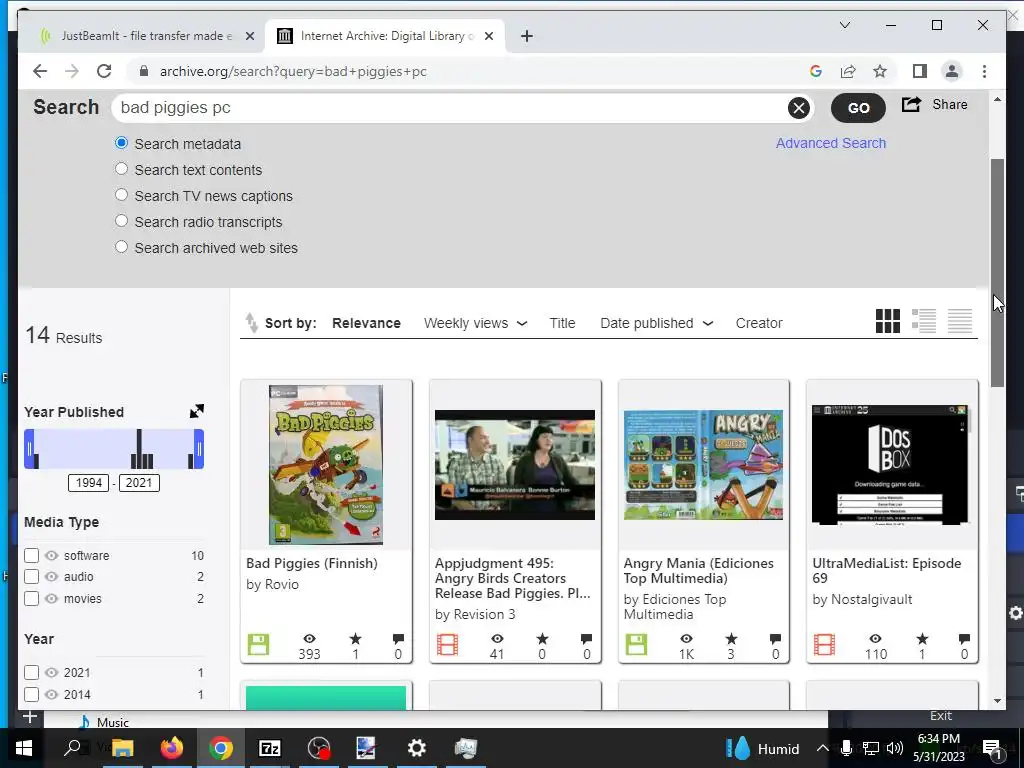Image resolution: width=1024 pixels, height=768 pixels.
Task: Click right handle of year range slider
Action: [x=199, y=449]
